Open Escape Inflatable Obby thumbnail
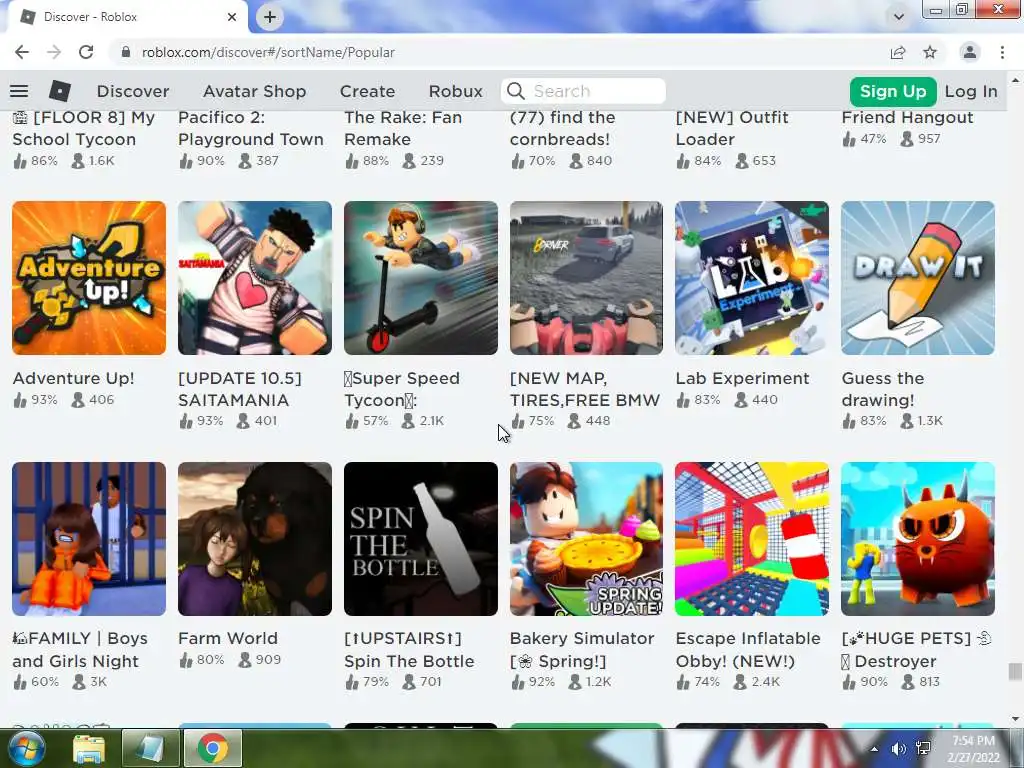Screen dimensions: 1024x768 point(752,539)
